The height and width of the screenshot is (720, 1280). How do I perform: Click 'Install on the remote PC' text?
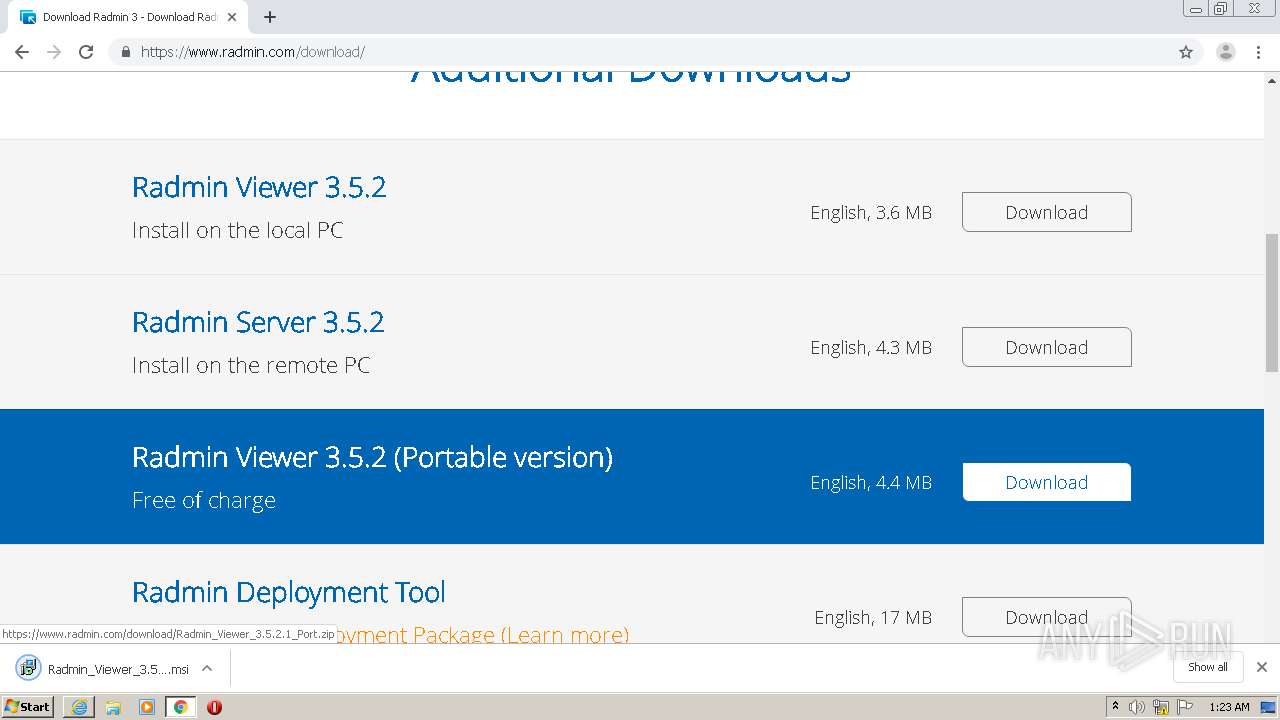(x=251, y=365)
